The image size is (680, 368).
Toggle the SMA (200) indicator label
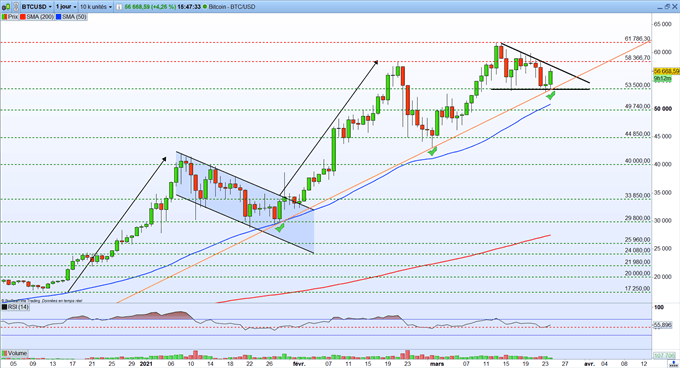(36, 17)
